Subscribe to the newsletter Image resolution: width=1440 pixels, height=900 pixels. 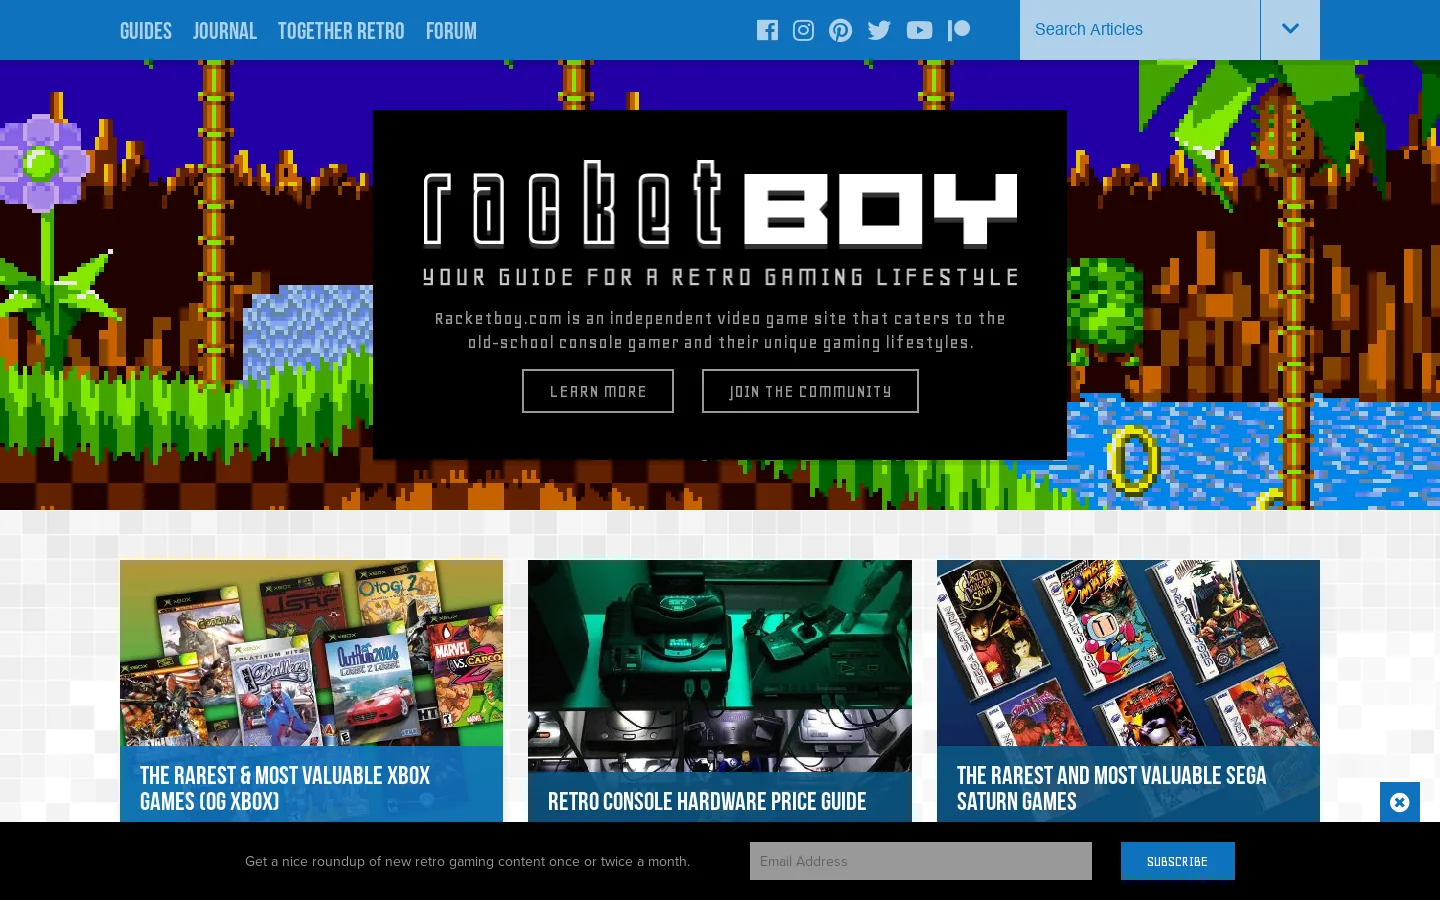(x=1177, y=861)
